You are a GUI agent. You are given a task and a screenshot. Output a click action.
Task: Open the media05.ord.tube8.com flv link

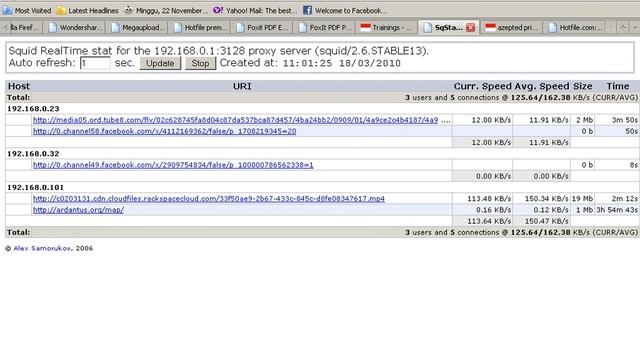pyautogui.click(x=236, y=120)
